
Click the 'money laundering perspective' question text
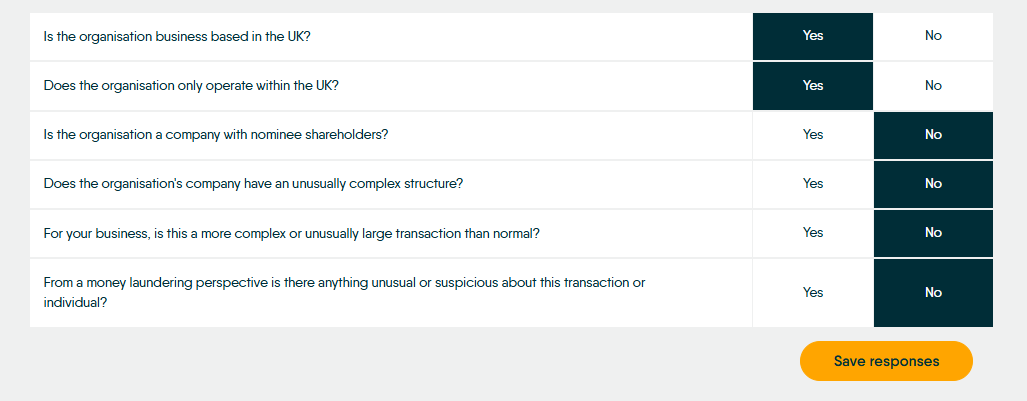(x=345, y=293)
